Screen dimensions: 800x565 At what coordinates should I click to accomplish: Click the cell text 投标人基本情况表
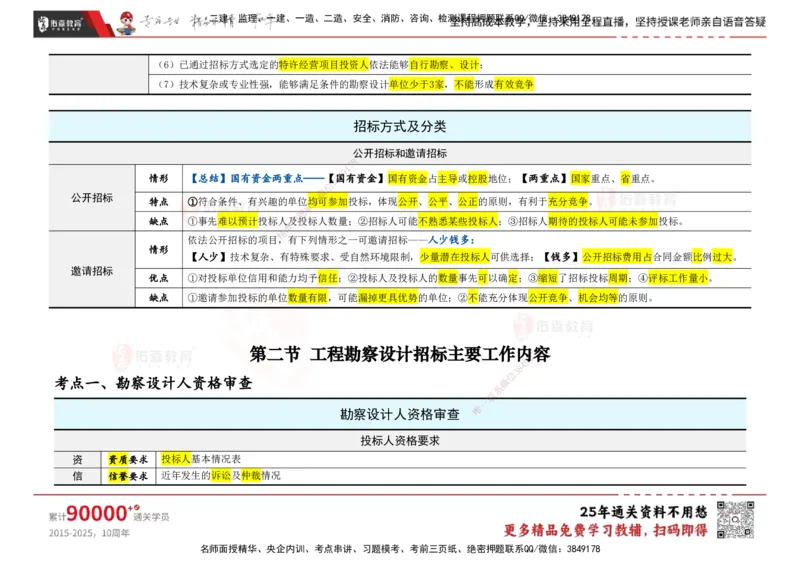point(201,459)
